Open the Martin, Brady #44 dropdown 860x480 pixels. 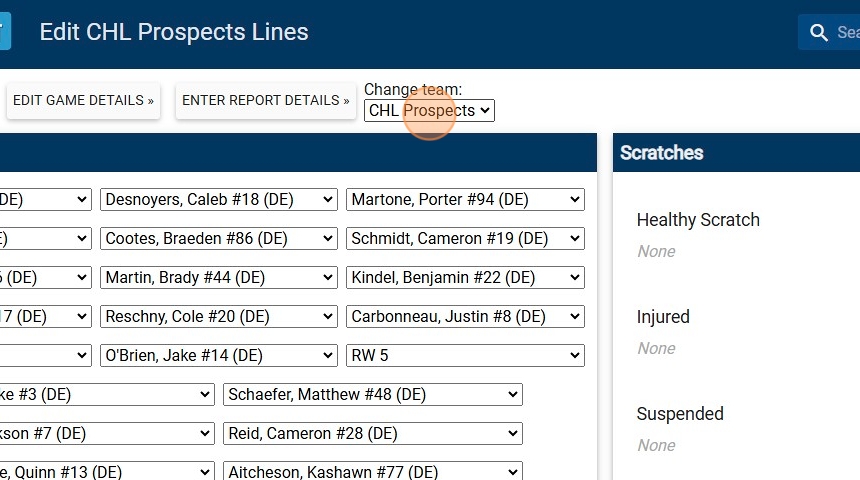click(219, 278)
